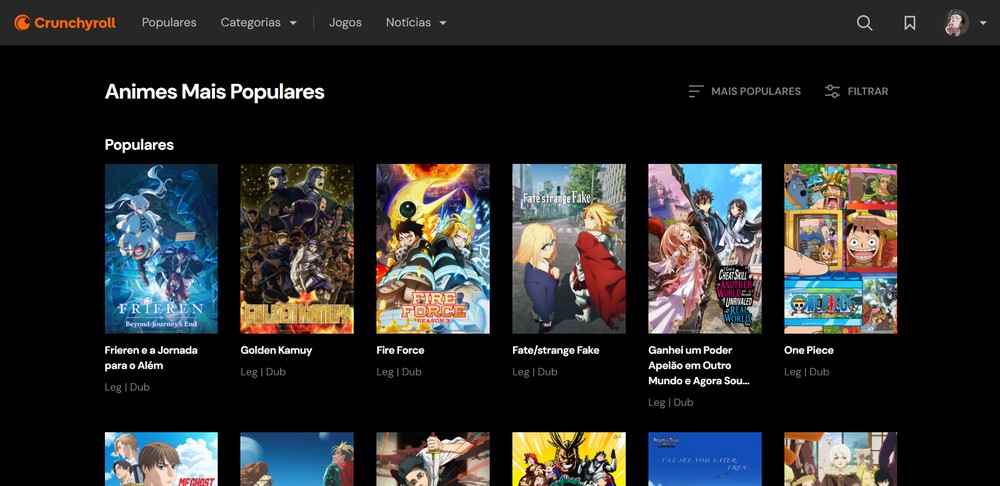Viewport: 1000px width, 486px height.
Task: Open the search magnifier icon
Action: tap(864, 23)
